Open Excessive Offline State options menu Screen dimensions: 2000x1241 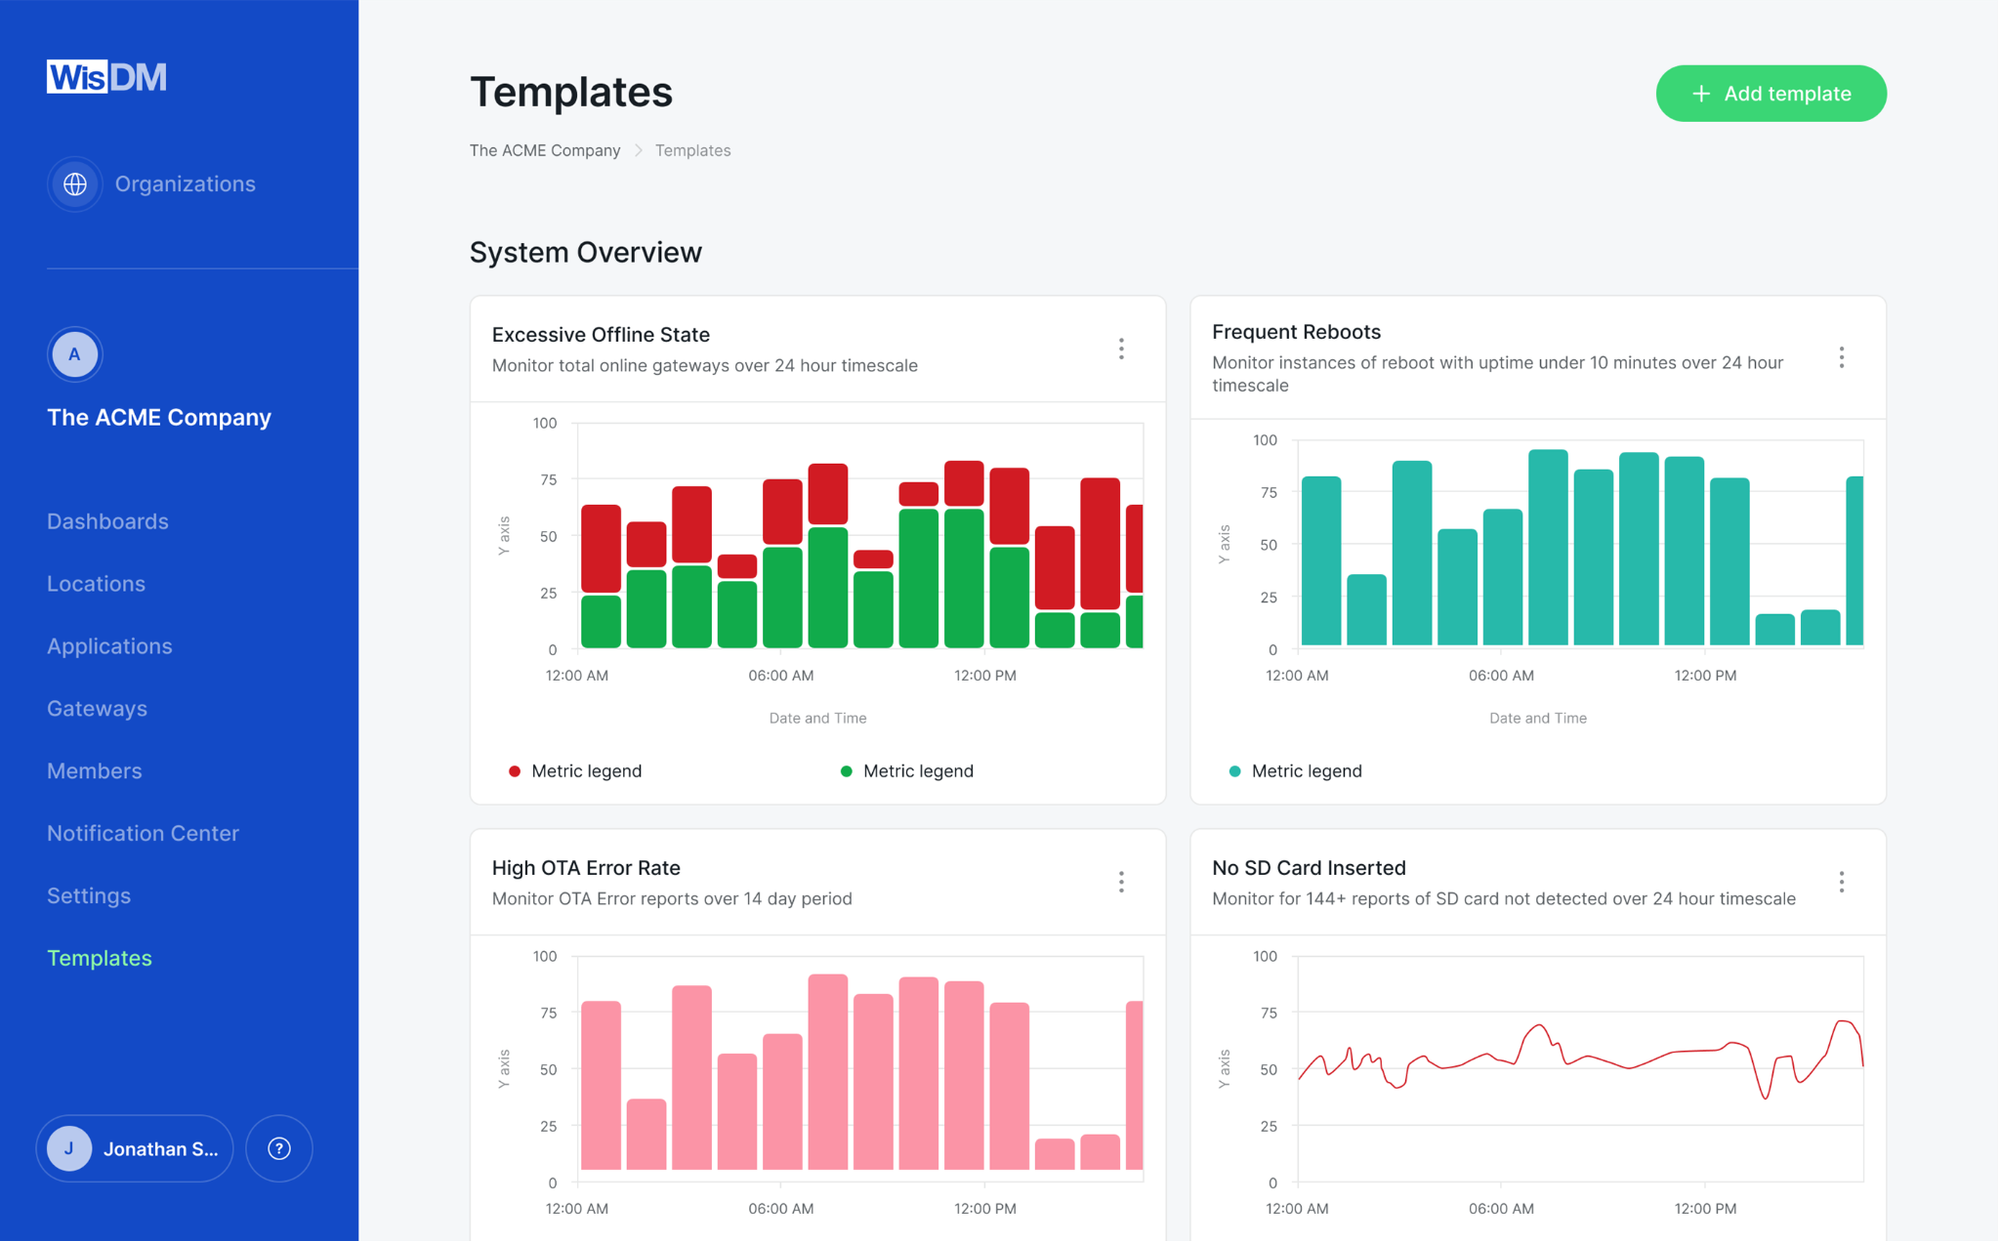click(1121, 349)
